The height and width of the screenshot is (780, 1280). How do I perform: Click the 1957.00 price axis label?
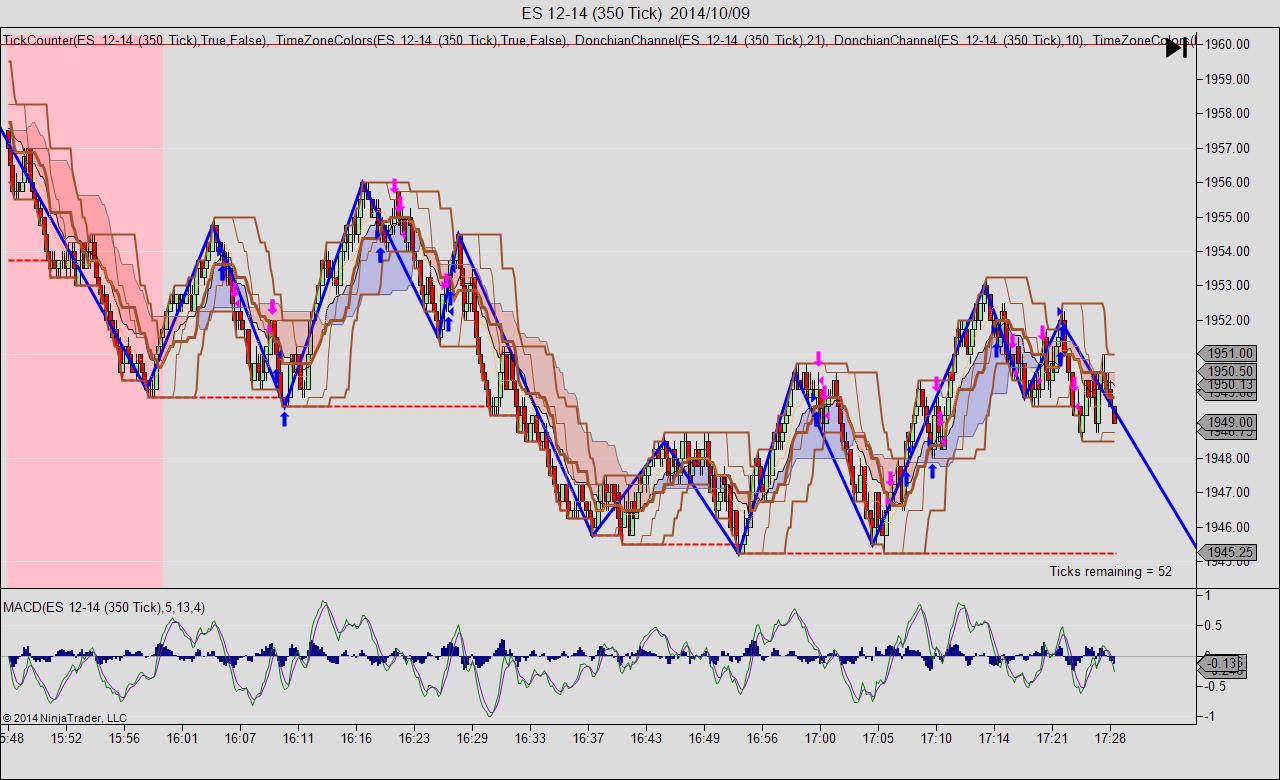(x=1228, y=148)
